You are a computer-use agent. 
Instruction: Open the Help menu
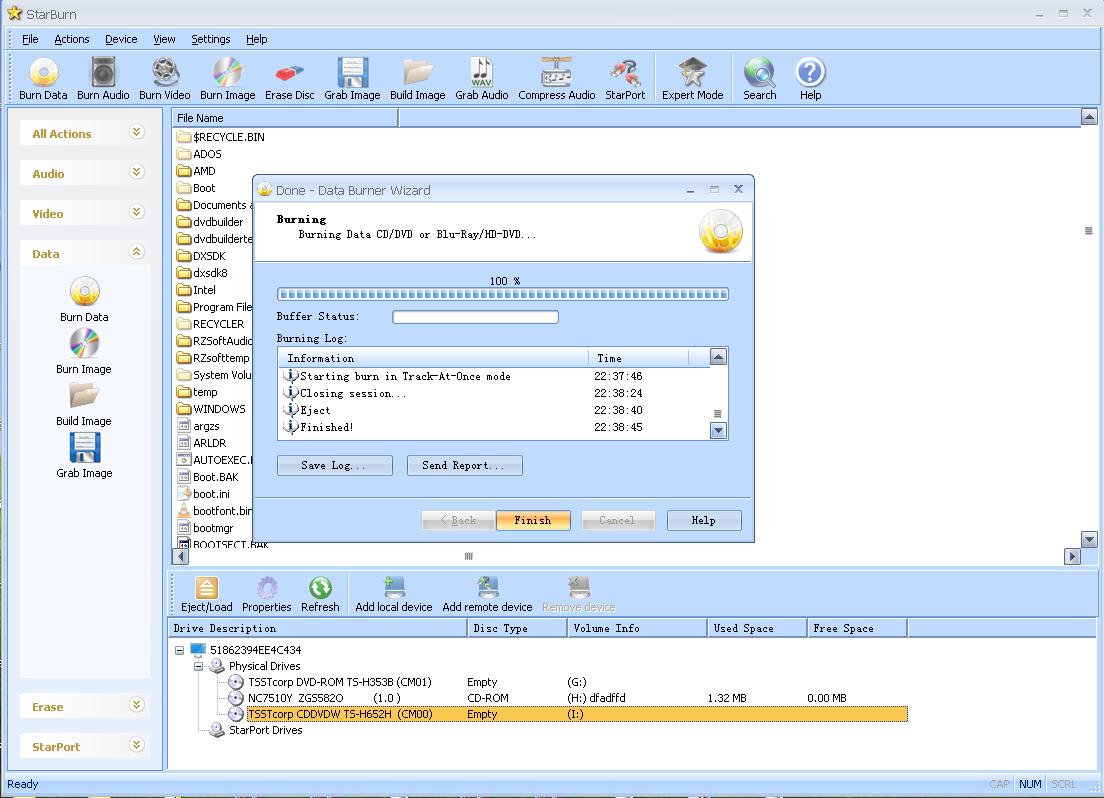(256, 39)
